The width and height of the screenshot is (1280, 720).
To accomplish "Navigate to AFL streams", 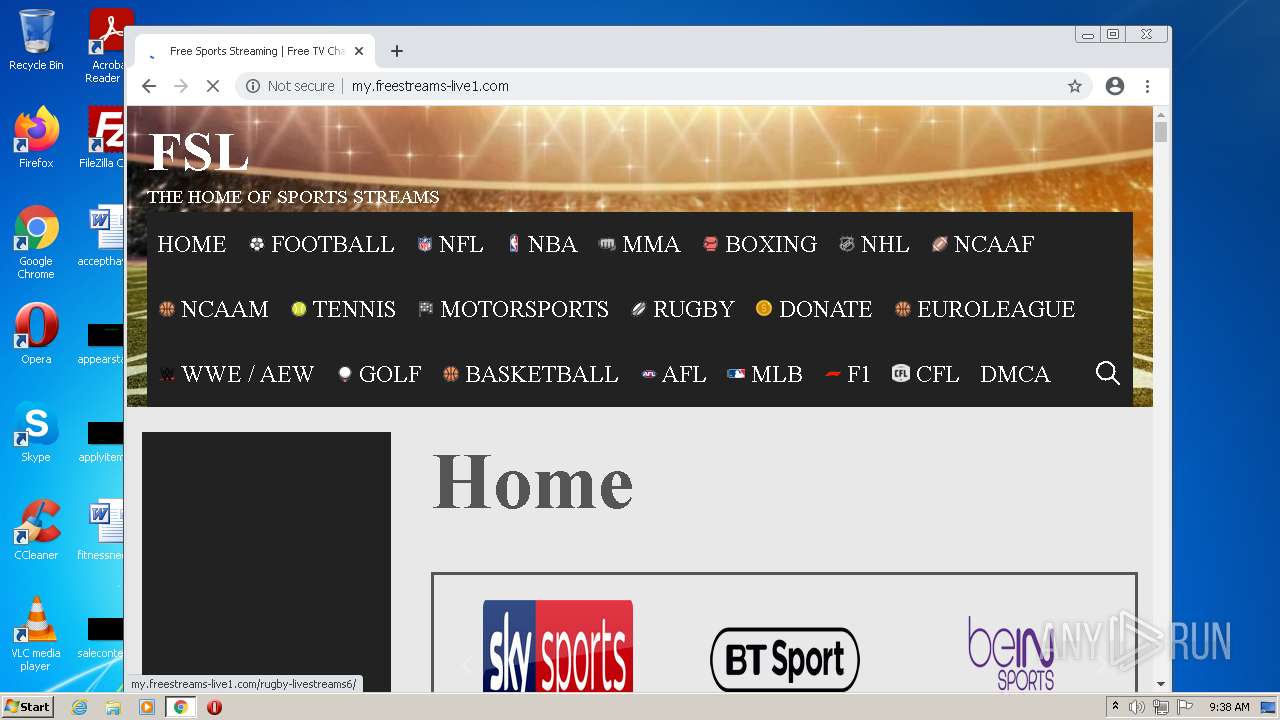I will click(674, 374).
